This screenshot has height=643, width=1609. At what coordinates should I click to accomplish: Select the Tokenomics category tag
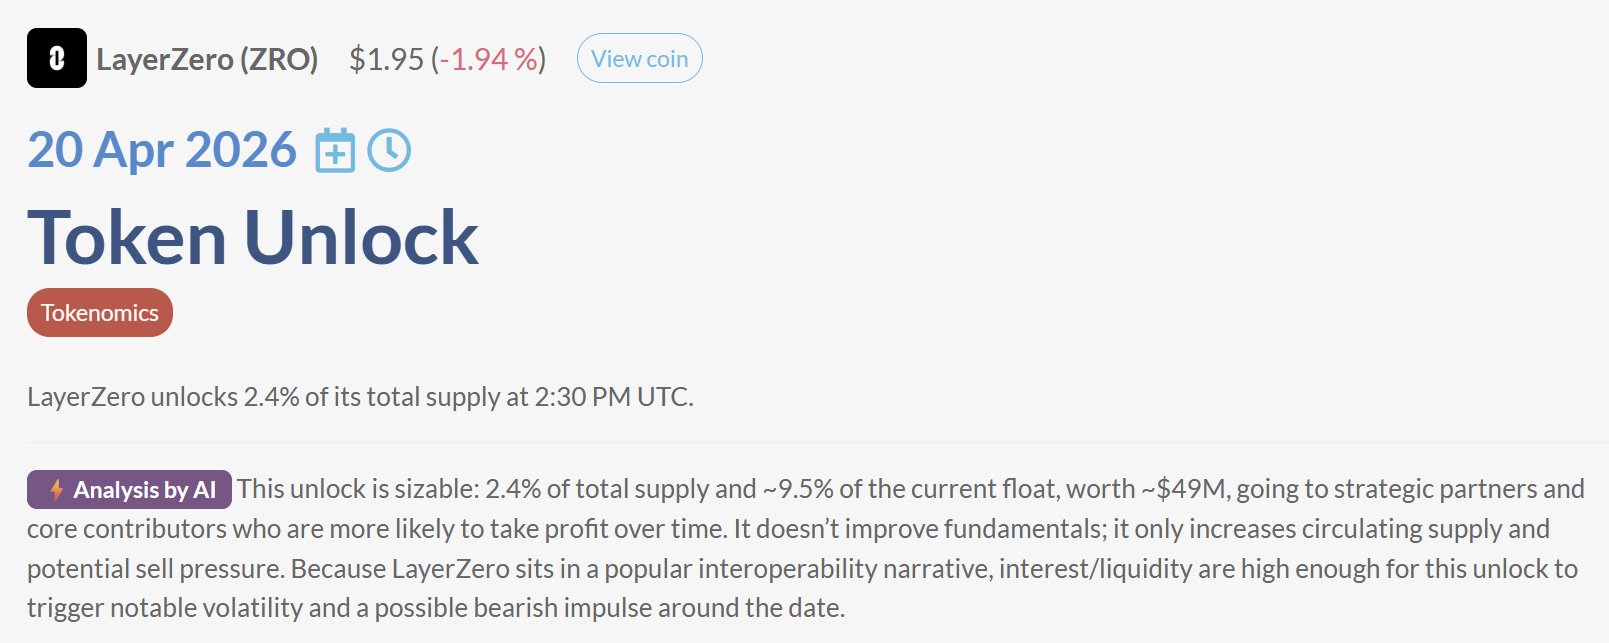point(99,313)
